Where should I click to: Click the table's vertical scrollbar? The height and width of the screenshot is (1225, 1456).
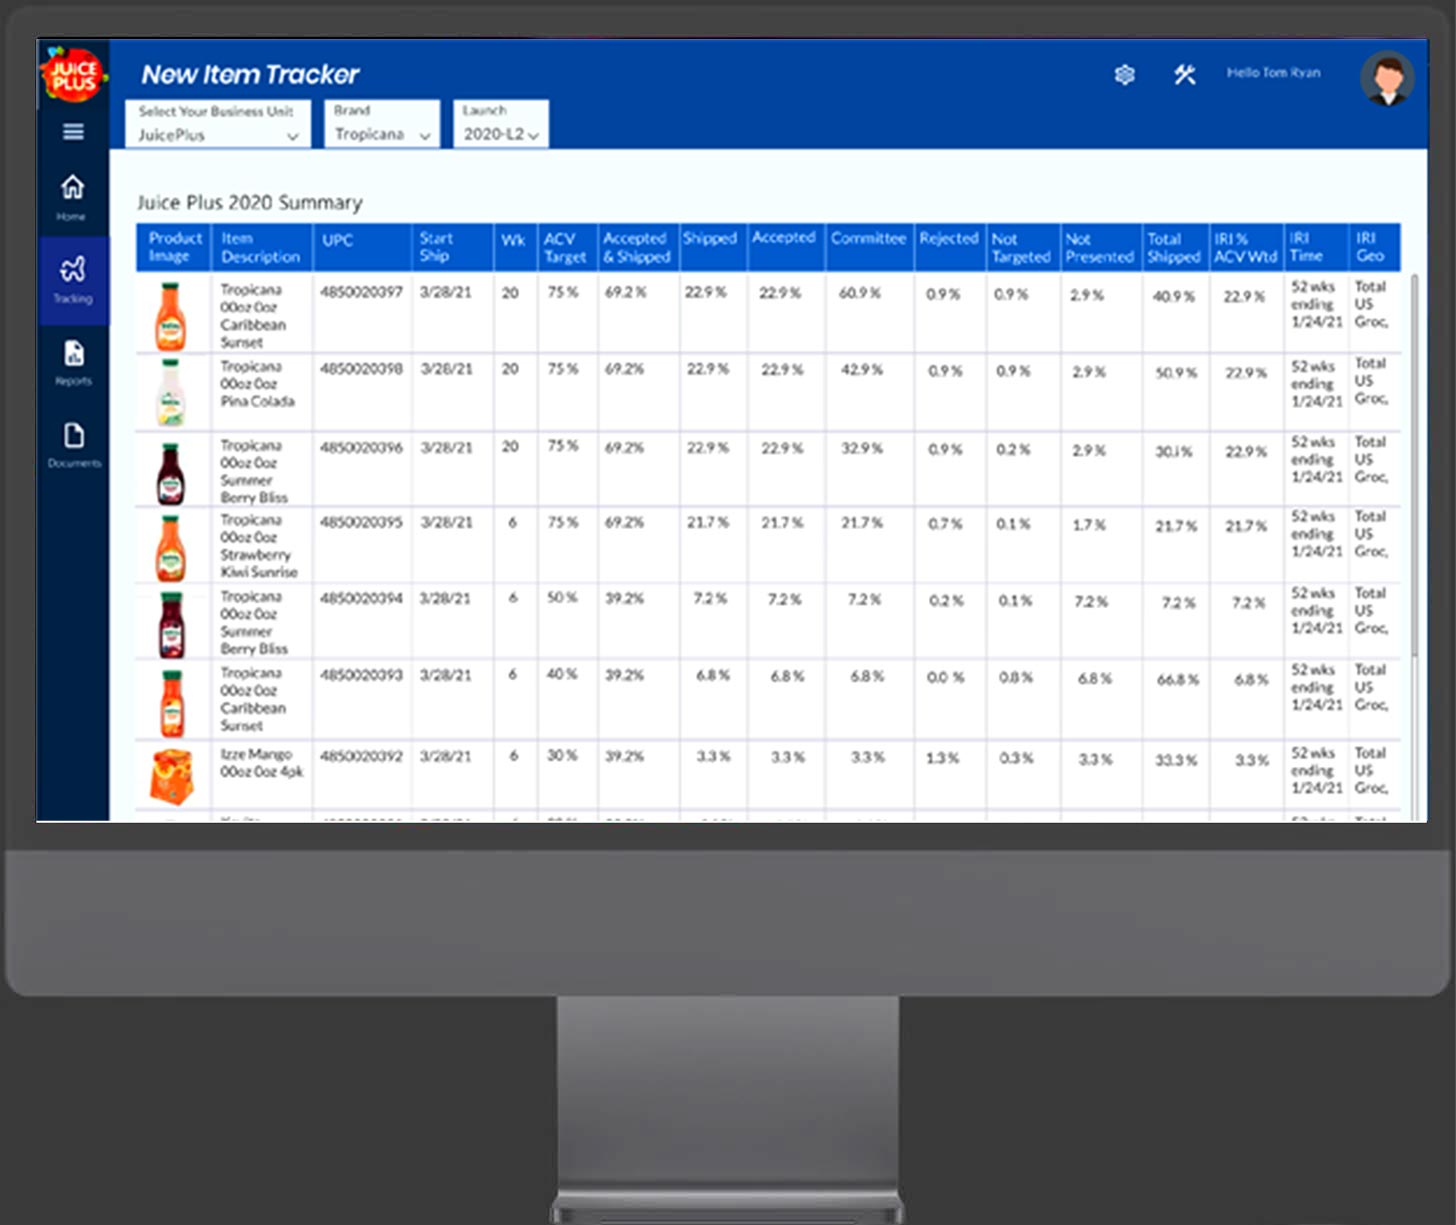[1414, 465]
